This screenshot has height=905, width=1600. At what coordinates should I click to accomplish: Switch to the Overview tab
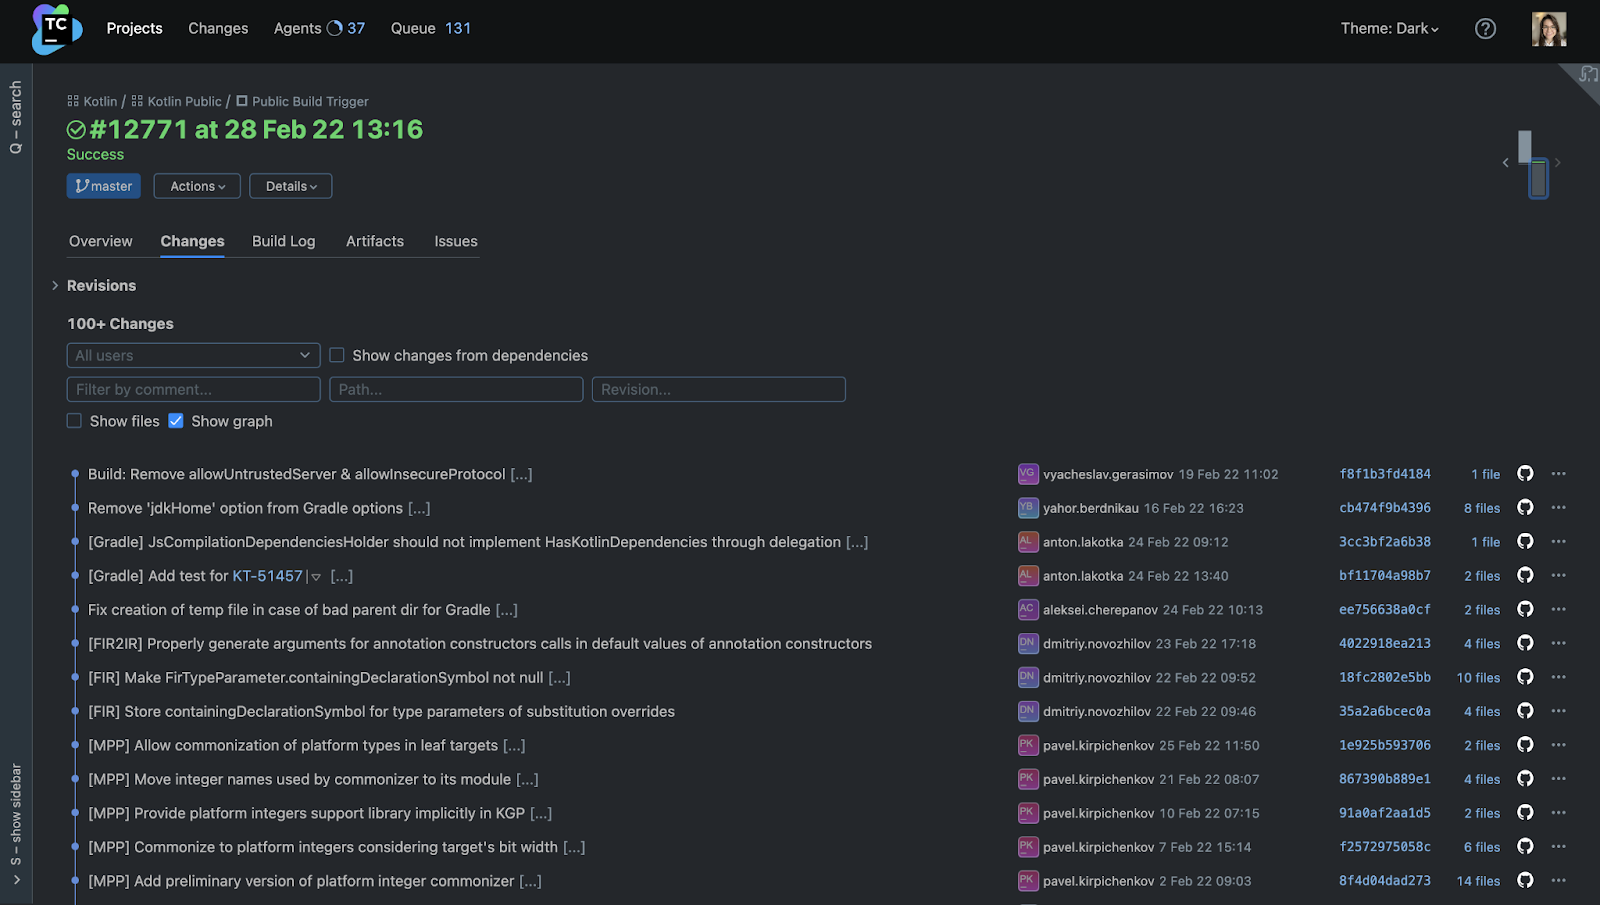100,241
